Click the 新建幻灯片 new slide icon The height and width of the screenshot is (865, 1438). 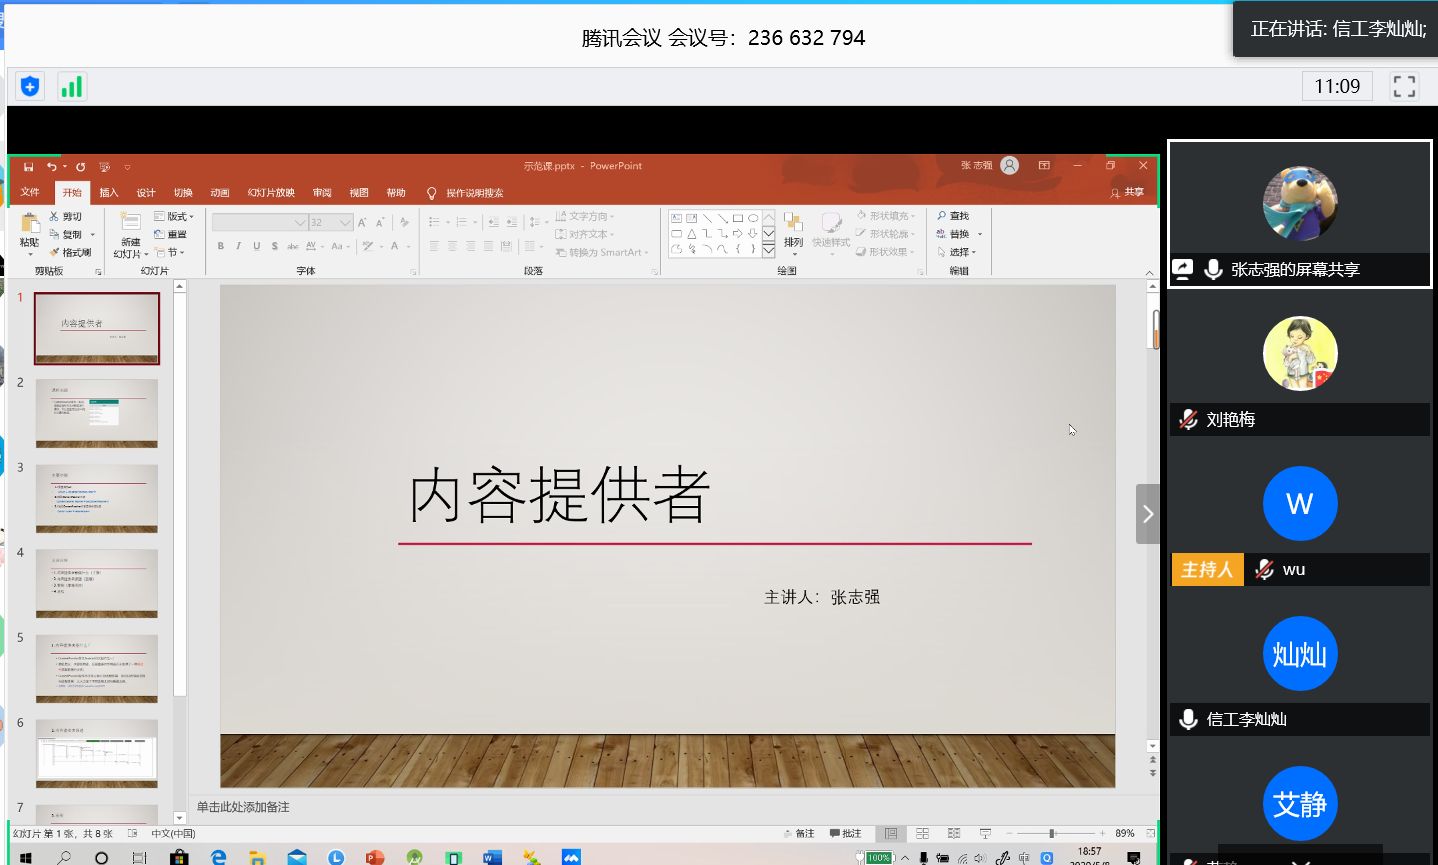131,223
